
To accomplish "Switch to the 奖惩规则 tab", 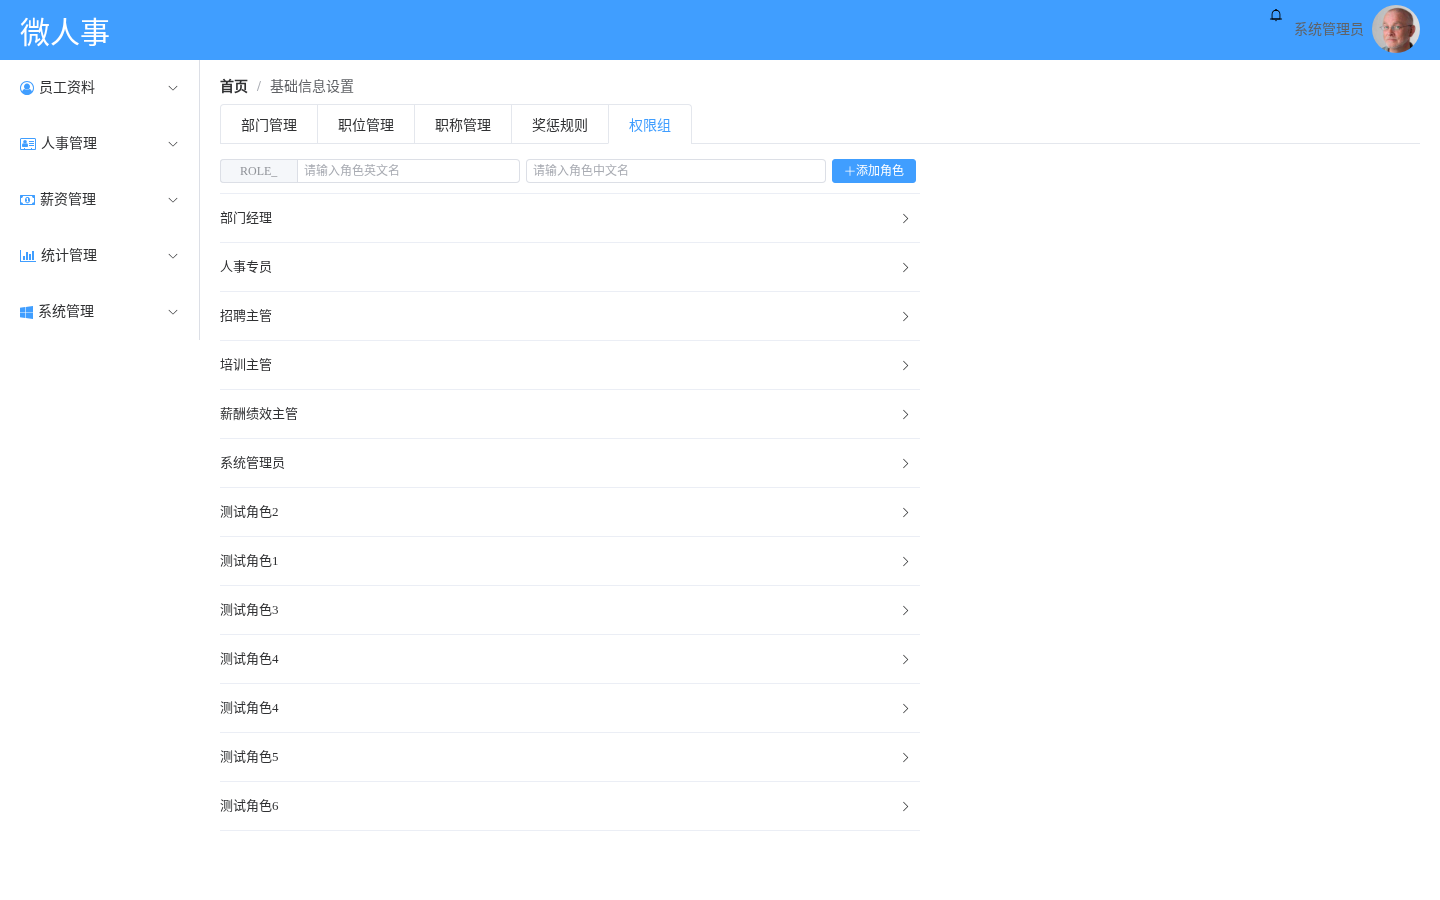I will click(560, 125).
